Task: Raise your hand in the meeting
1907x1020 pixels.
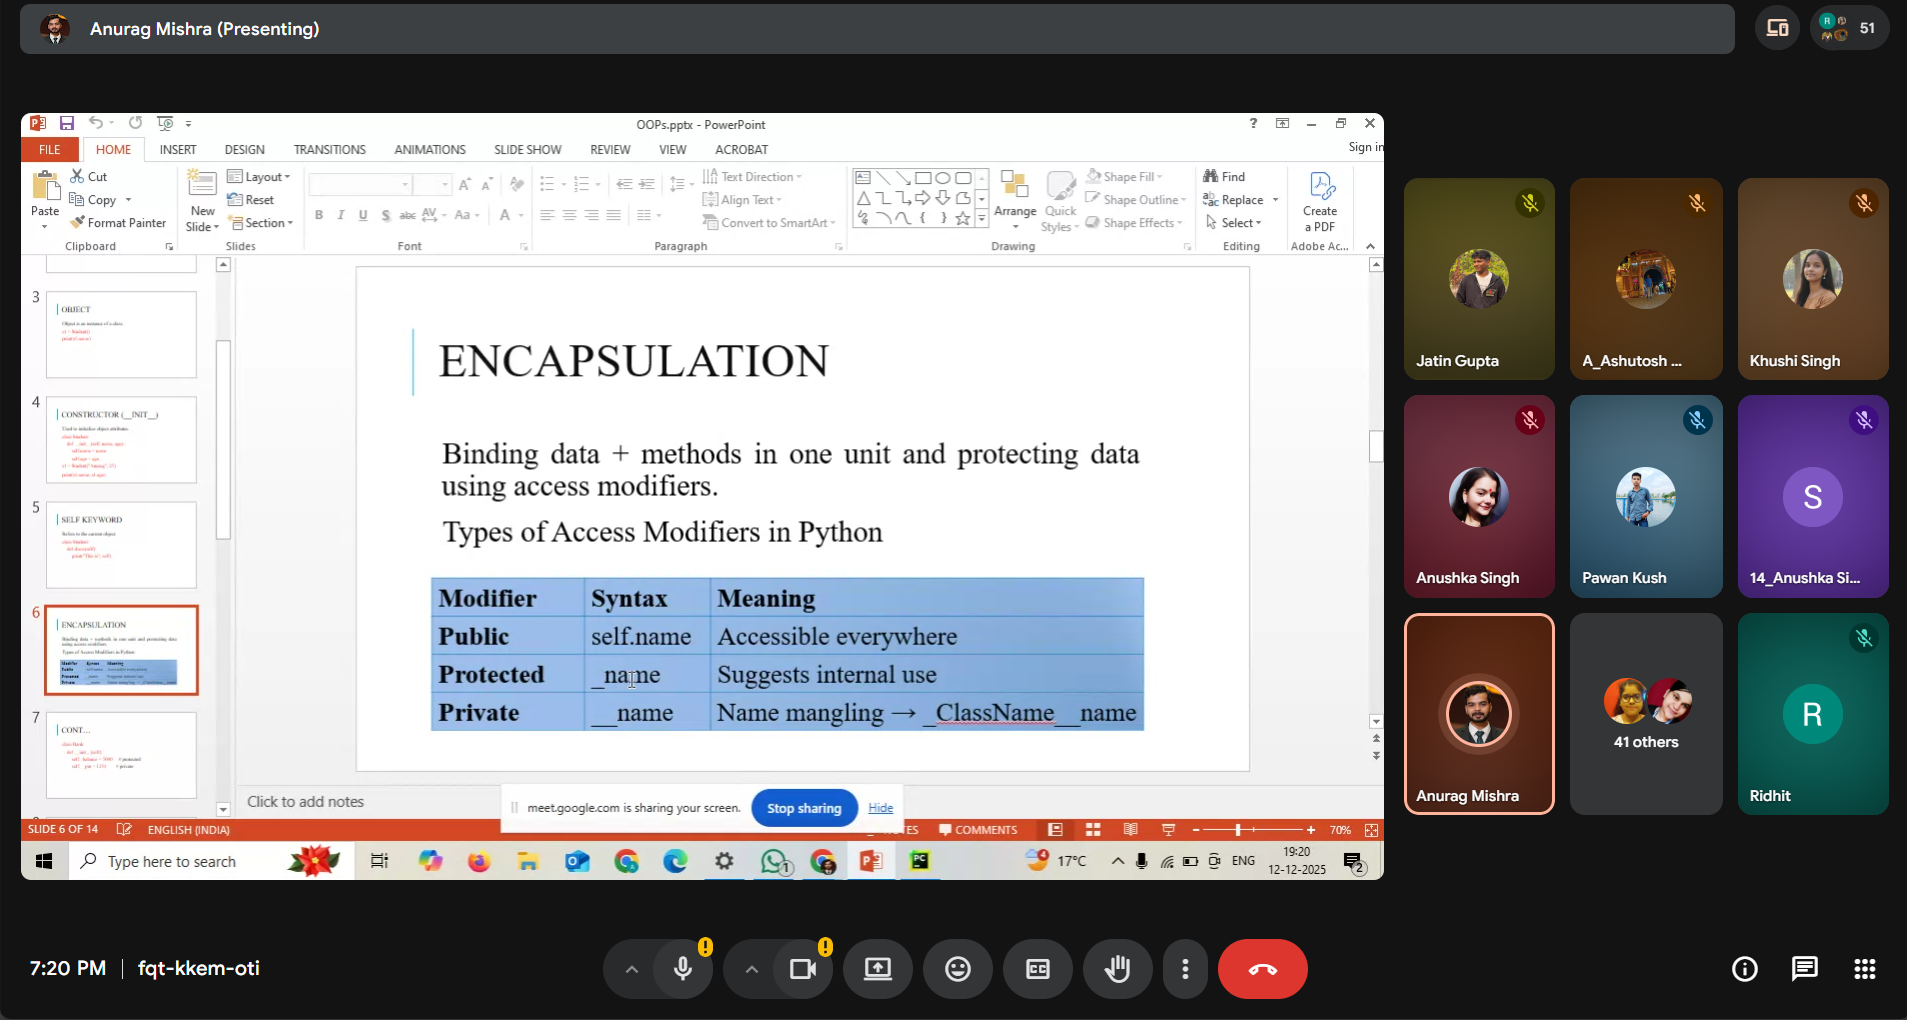Action: tap(1117, 968)
